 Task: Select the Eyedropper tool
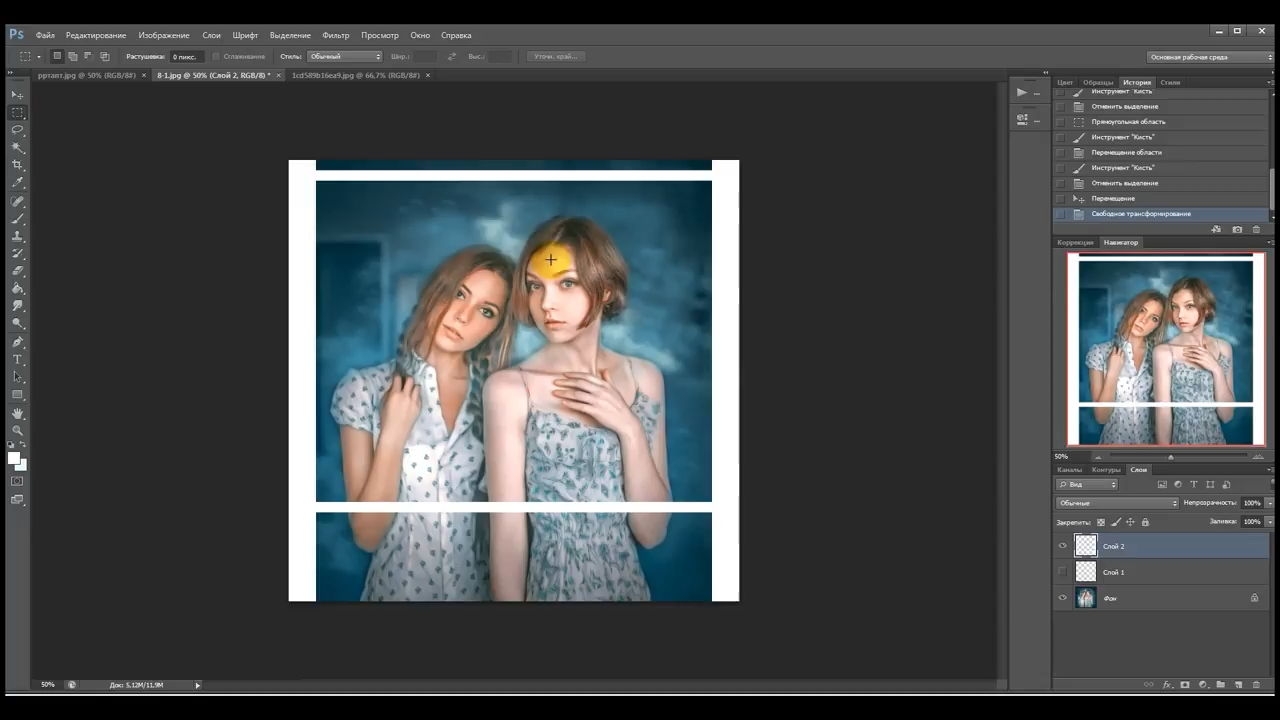(17, 183)
